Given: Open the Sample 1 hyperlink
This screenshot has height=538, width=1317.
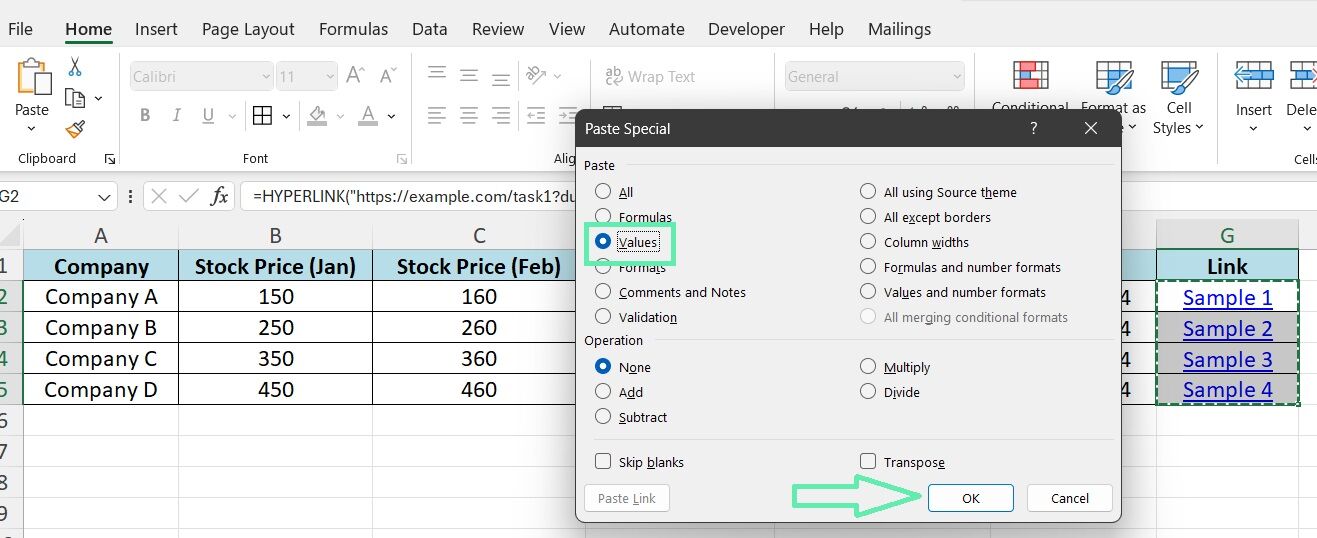Looking at the screenshot, I should [1227, 297].
